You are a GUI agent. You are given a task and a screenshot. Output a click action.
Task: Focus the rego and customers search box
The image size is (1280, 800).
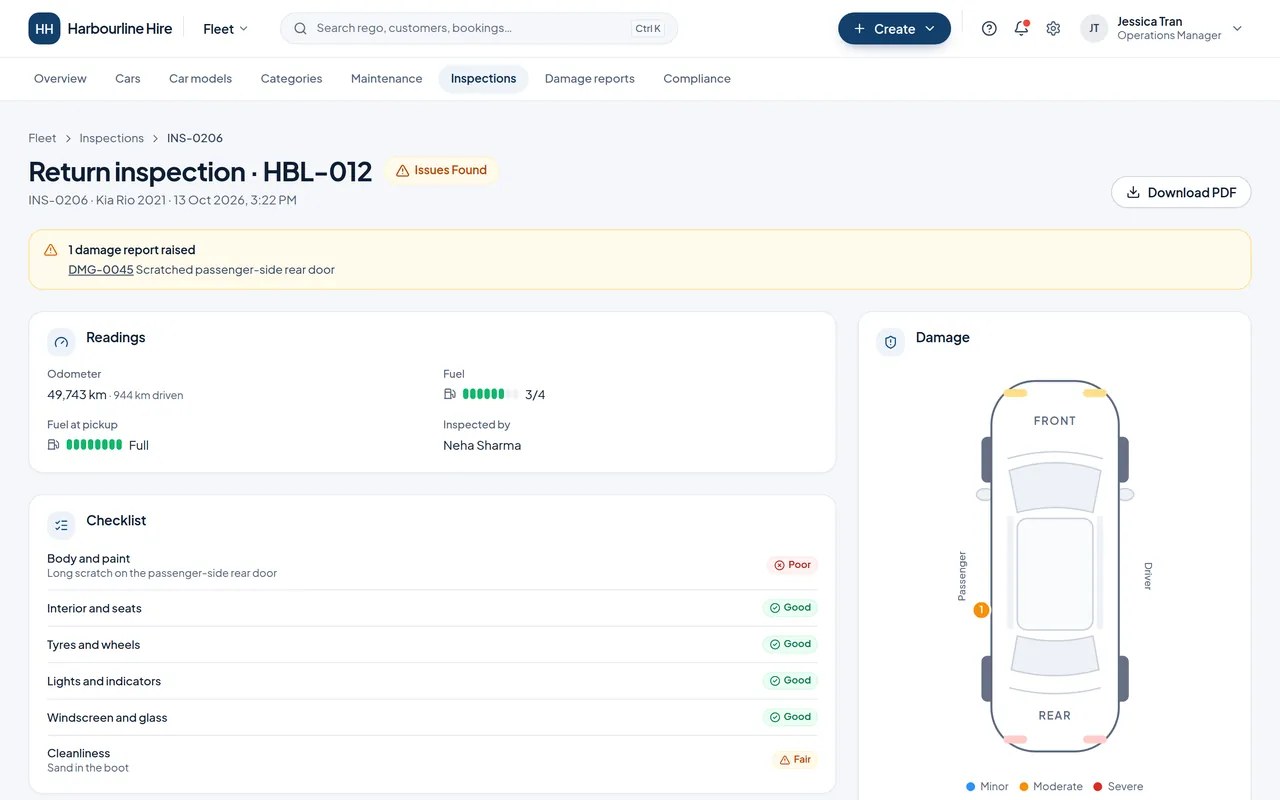coord(479,29)
